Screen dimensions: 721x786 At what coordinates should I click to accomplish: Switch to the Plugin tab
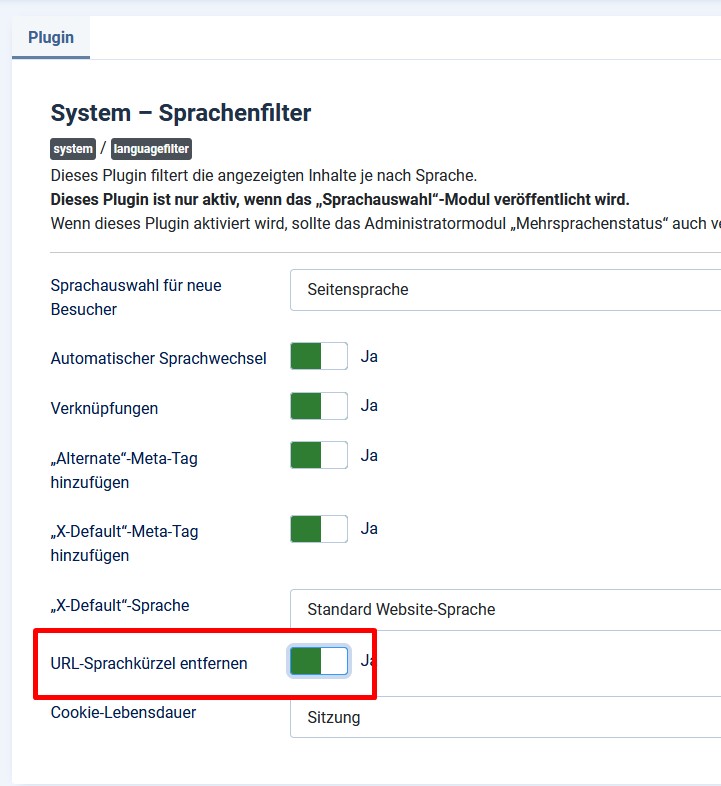[x=51, y=38]
